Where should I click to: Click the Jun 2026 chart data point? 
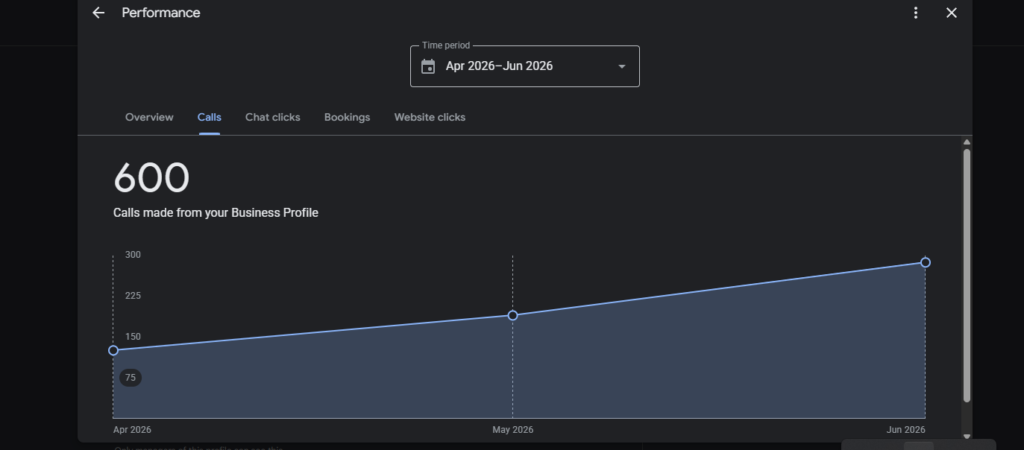925,263
